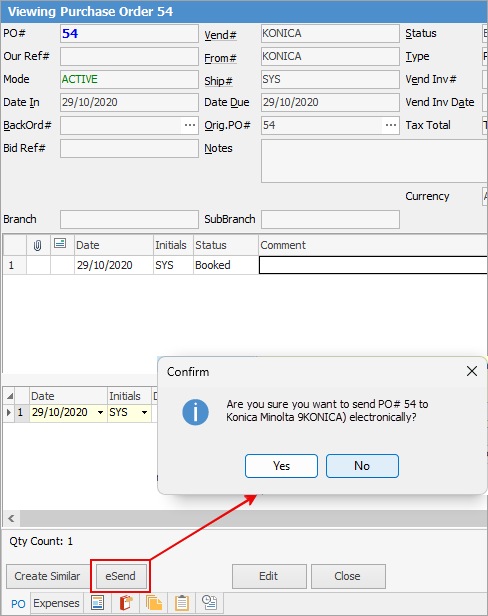Click the Bid Ref# input field
This screenshot has height=616, width=488.
(129, 148)
